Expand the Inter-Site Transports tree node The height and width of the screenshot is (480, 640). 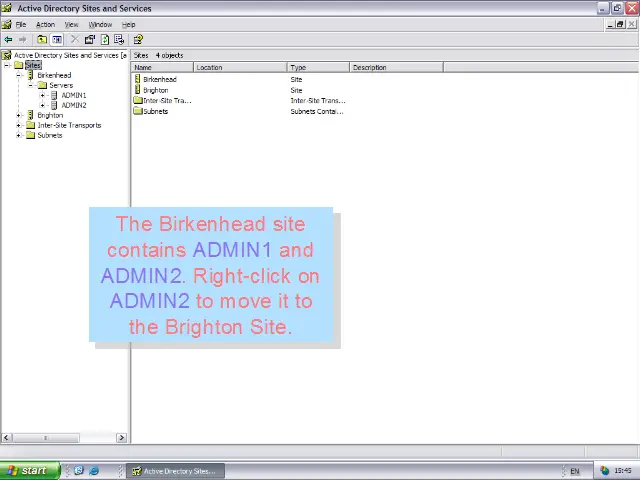tap(19, 125)
